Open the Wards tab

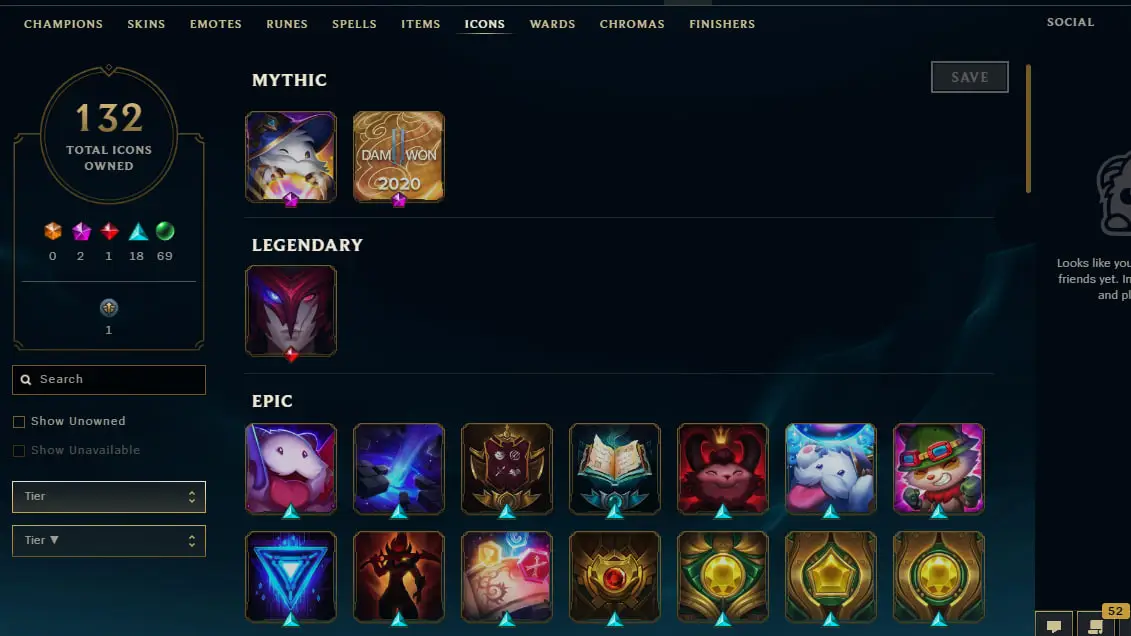(x=553, y=24)
